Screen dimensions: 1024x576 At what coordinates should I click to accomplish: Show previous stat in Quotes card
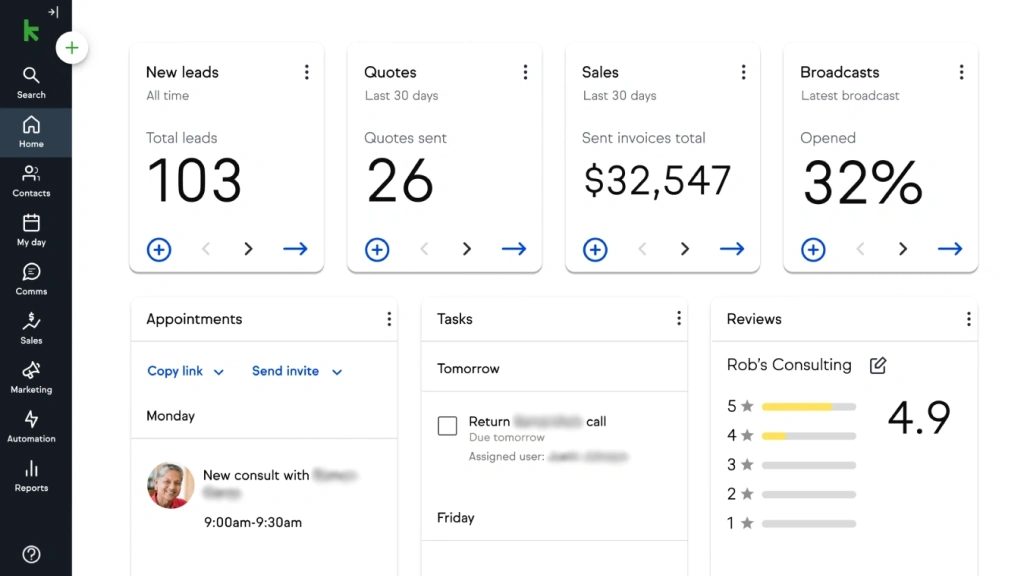(x=424, y=249)
